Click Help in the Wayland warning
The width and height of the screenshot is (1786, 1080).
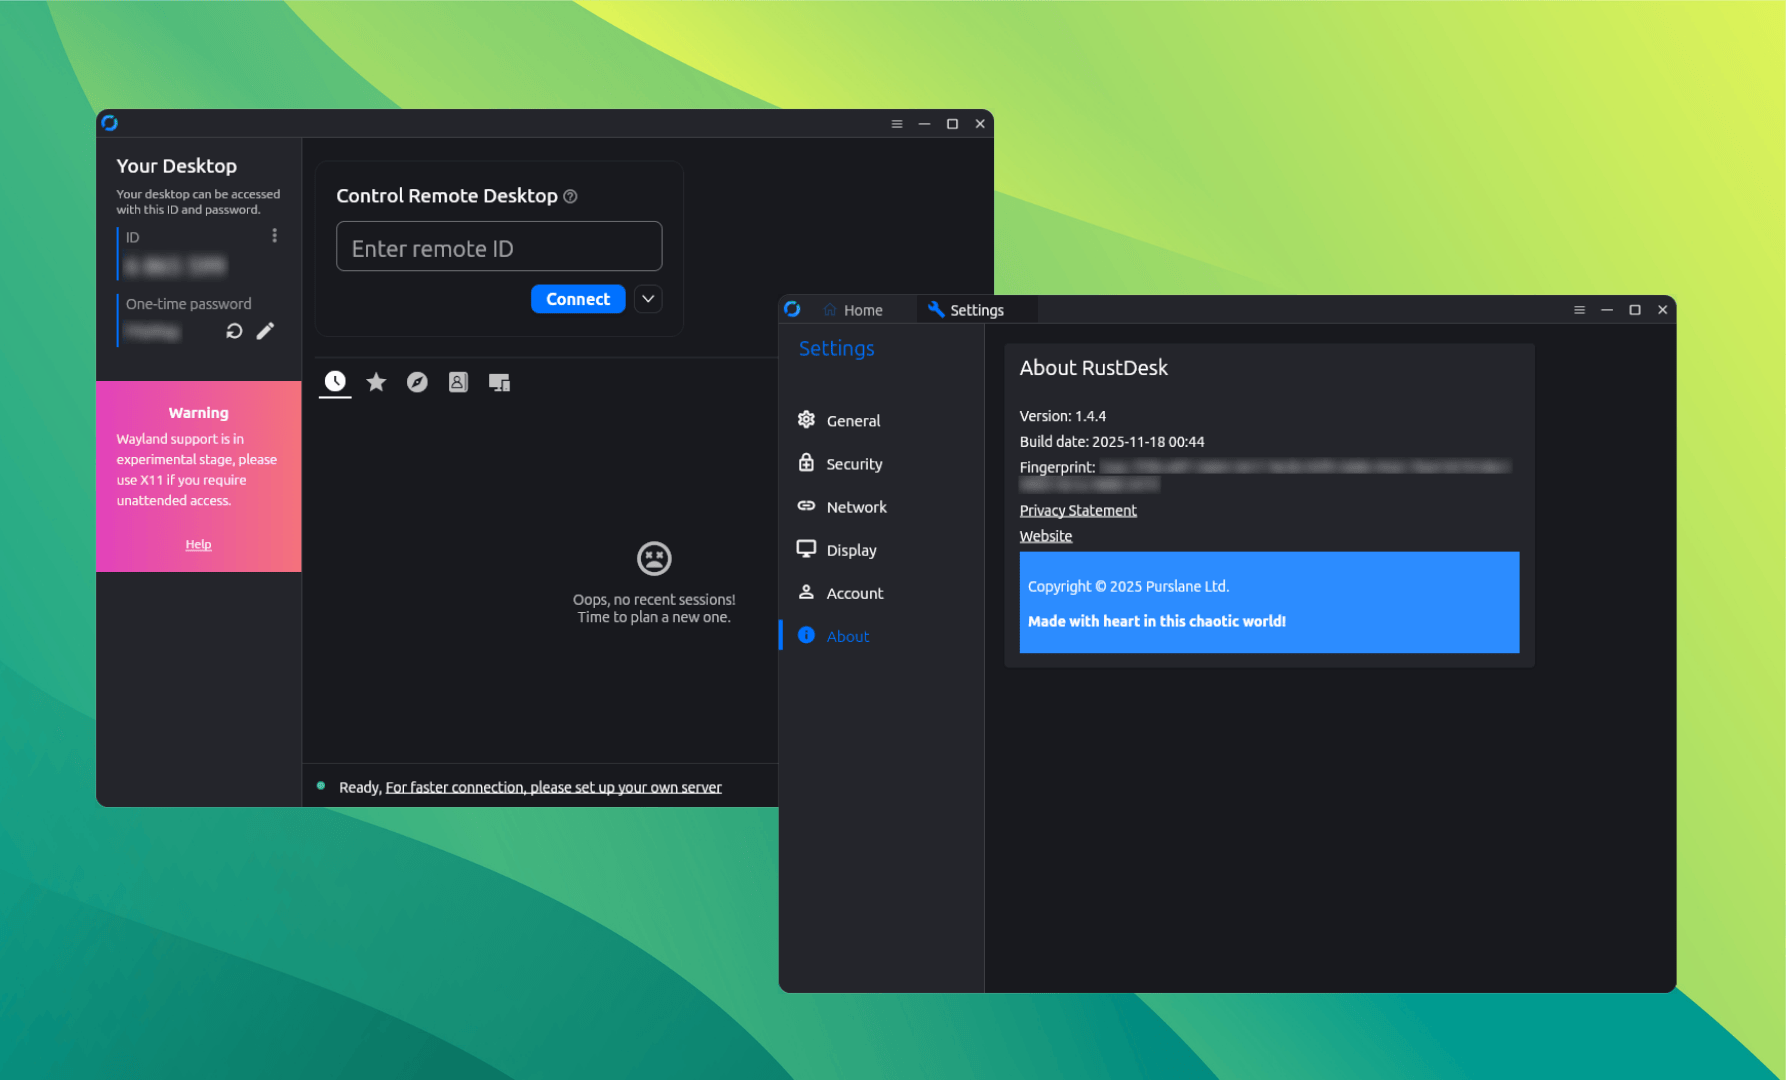coord(198,543)
